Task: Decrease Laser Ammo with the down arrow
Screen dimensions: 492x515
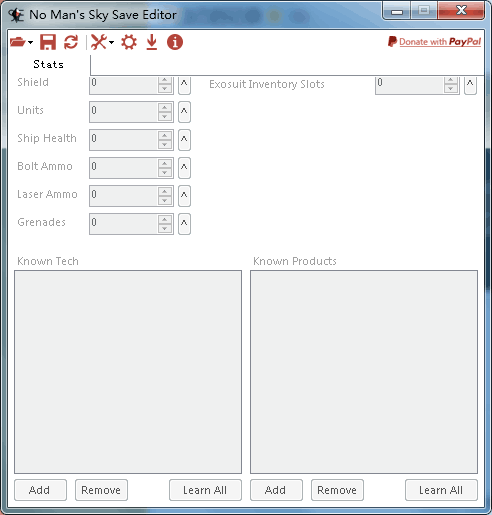Action: pyautogui.click(x=165, y=200)
